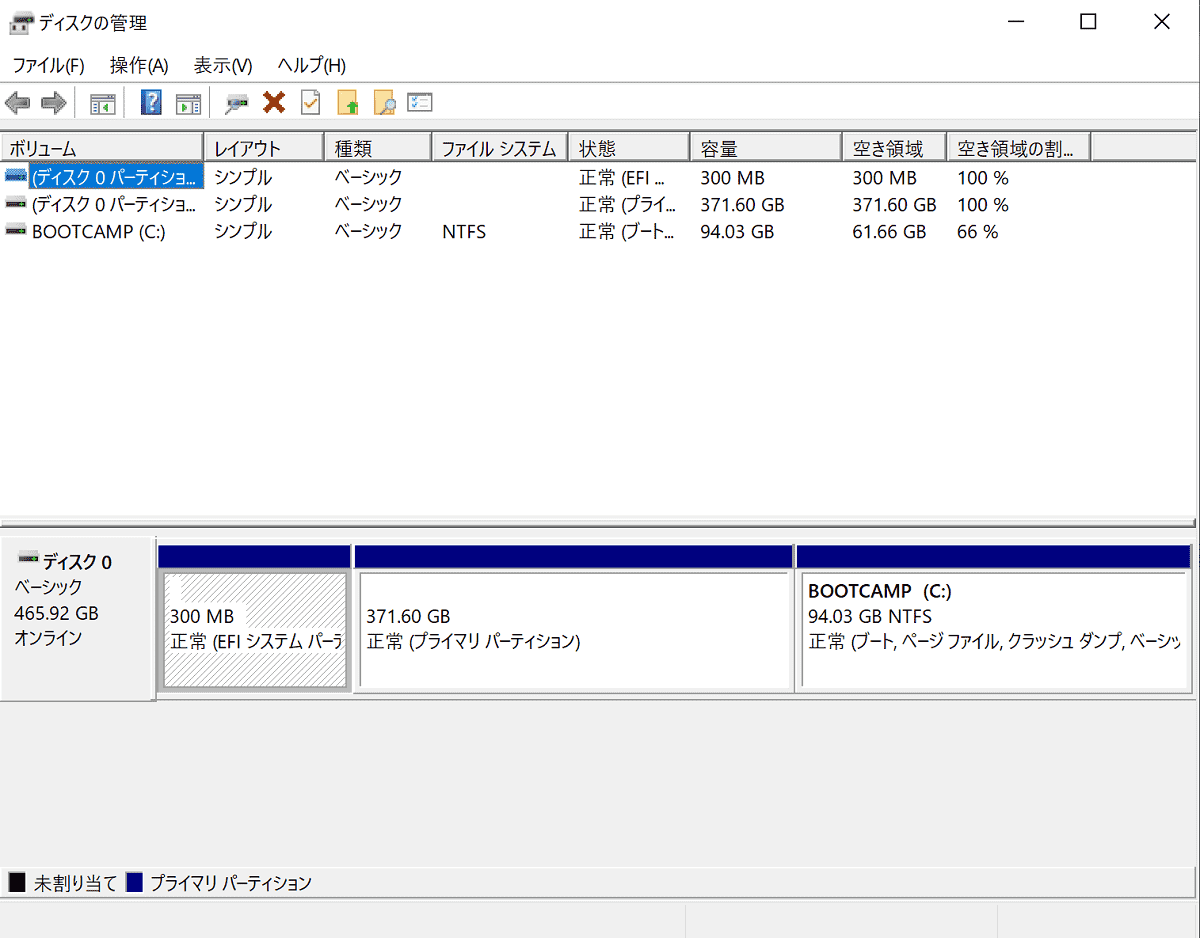Click the 状態 column header
Image resolution: width=1200 pixels, height=938 pixels.
click(629, 148)
